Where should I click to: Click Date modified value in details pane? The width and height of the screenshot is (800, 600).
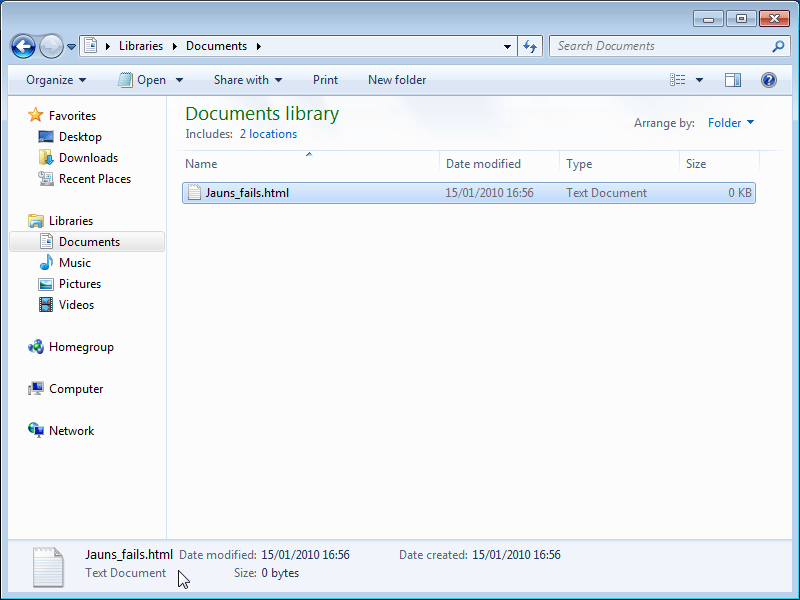click(x=305, y=555)
